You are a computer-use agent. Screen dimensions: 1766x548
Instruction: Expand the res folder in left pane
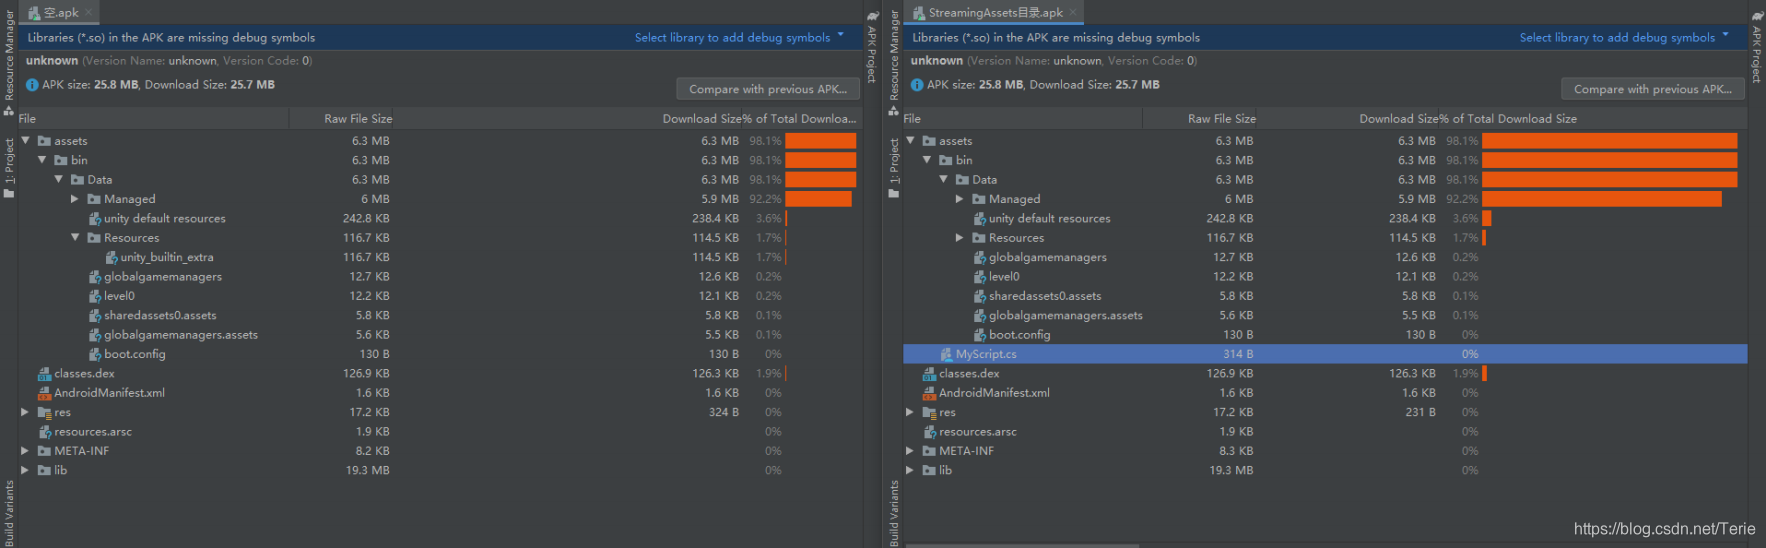tap(25, 412)
